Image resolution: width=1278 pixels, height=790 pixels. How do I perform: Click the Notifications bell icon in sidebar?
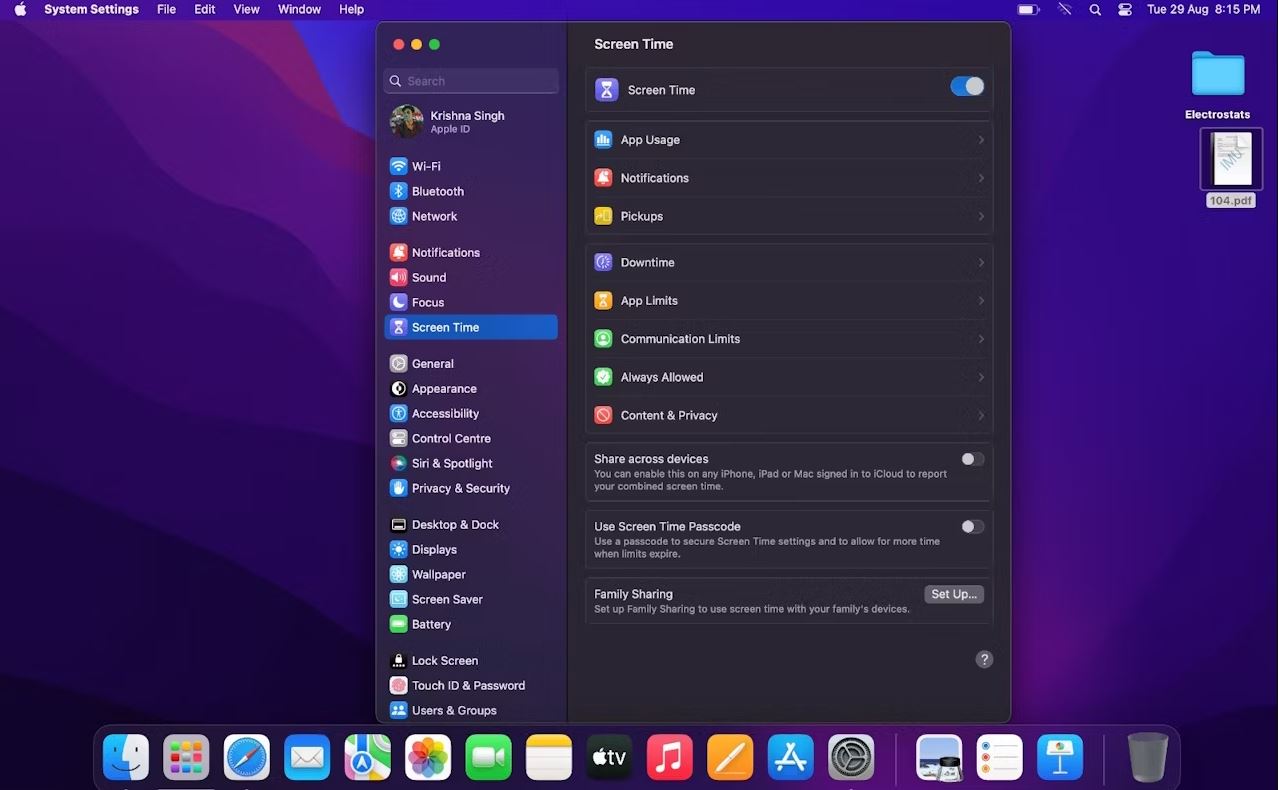[398, 252]
